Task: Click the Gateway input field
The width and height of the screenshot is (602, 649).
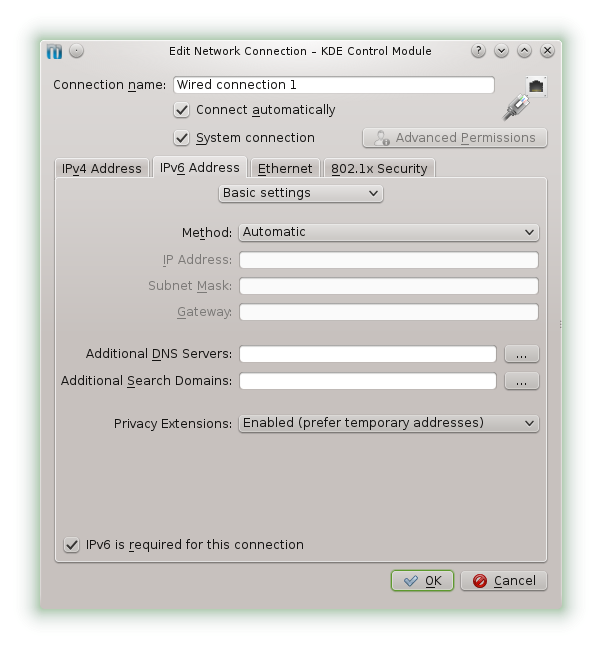Action: point(389,312)
